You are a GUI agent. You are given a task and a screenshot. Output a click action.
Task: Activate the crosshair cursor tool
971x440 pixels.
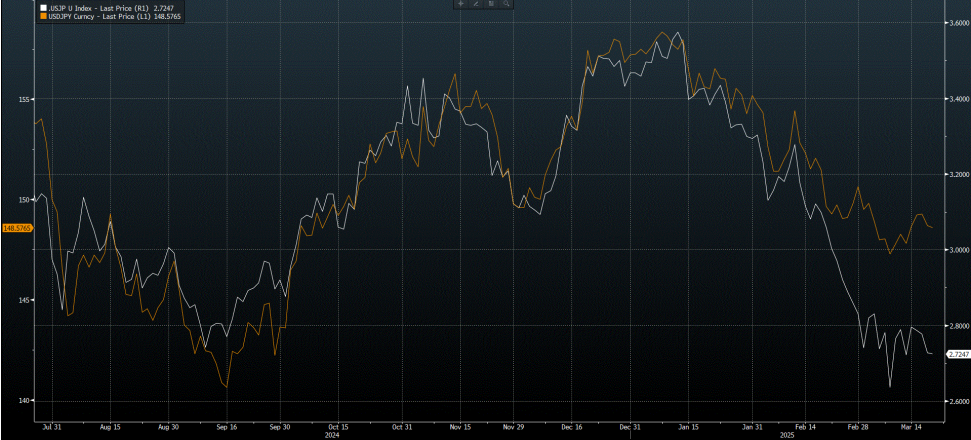(x=460, y=4)
